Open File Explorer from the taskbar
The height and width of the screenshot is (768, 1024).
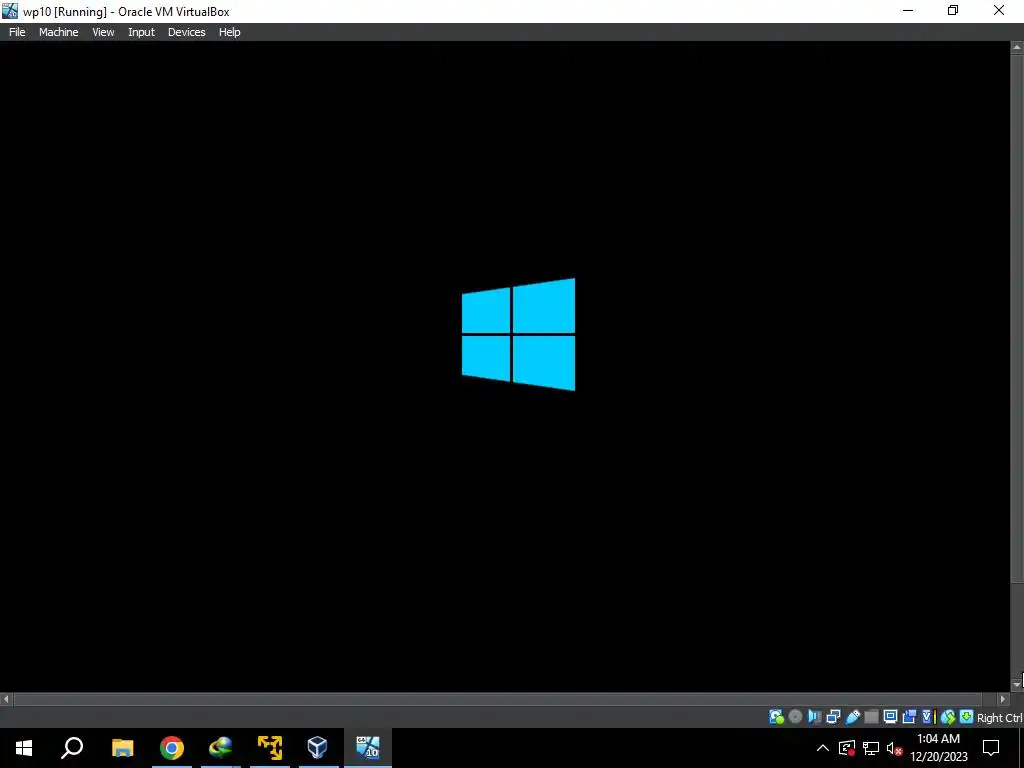(122, 748)
